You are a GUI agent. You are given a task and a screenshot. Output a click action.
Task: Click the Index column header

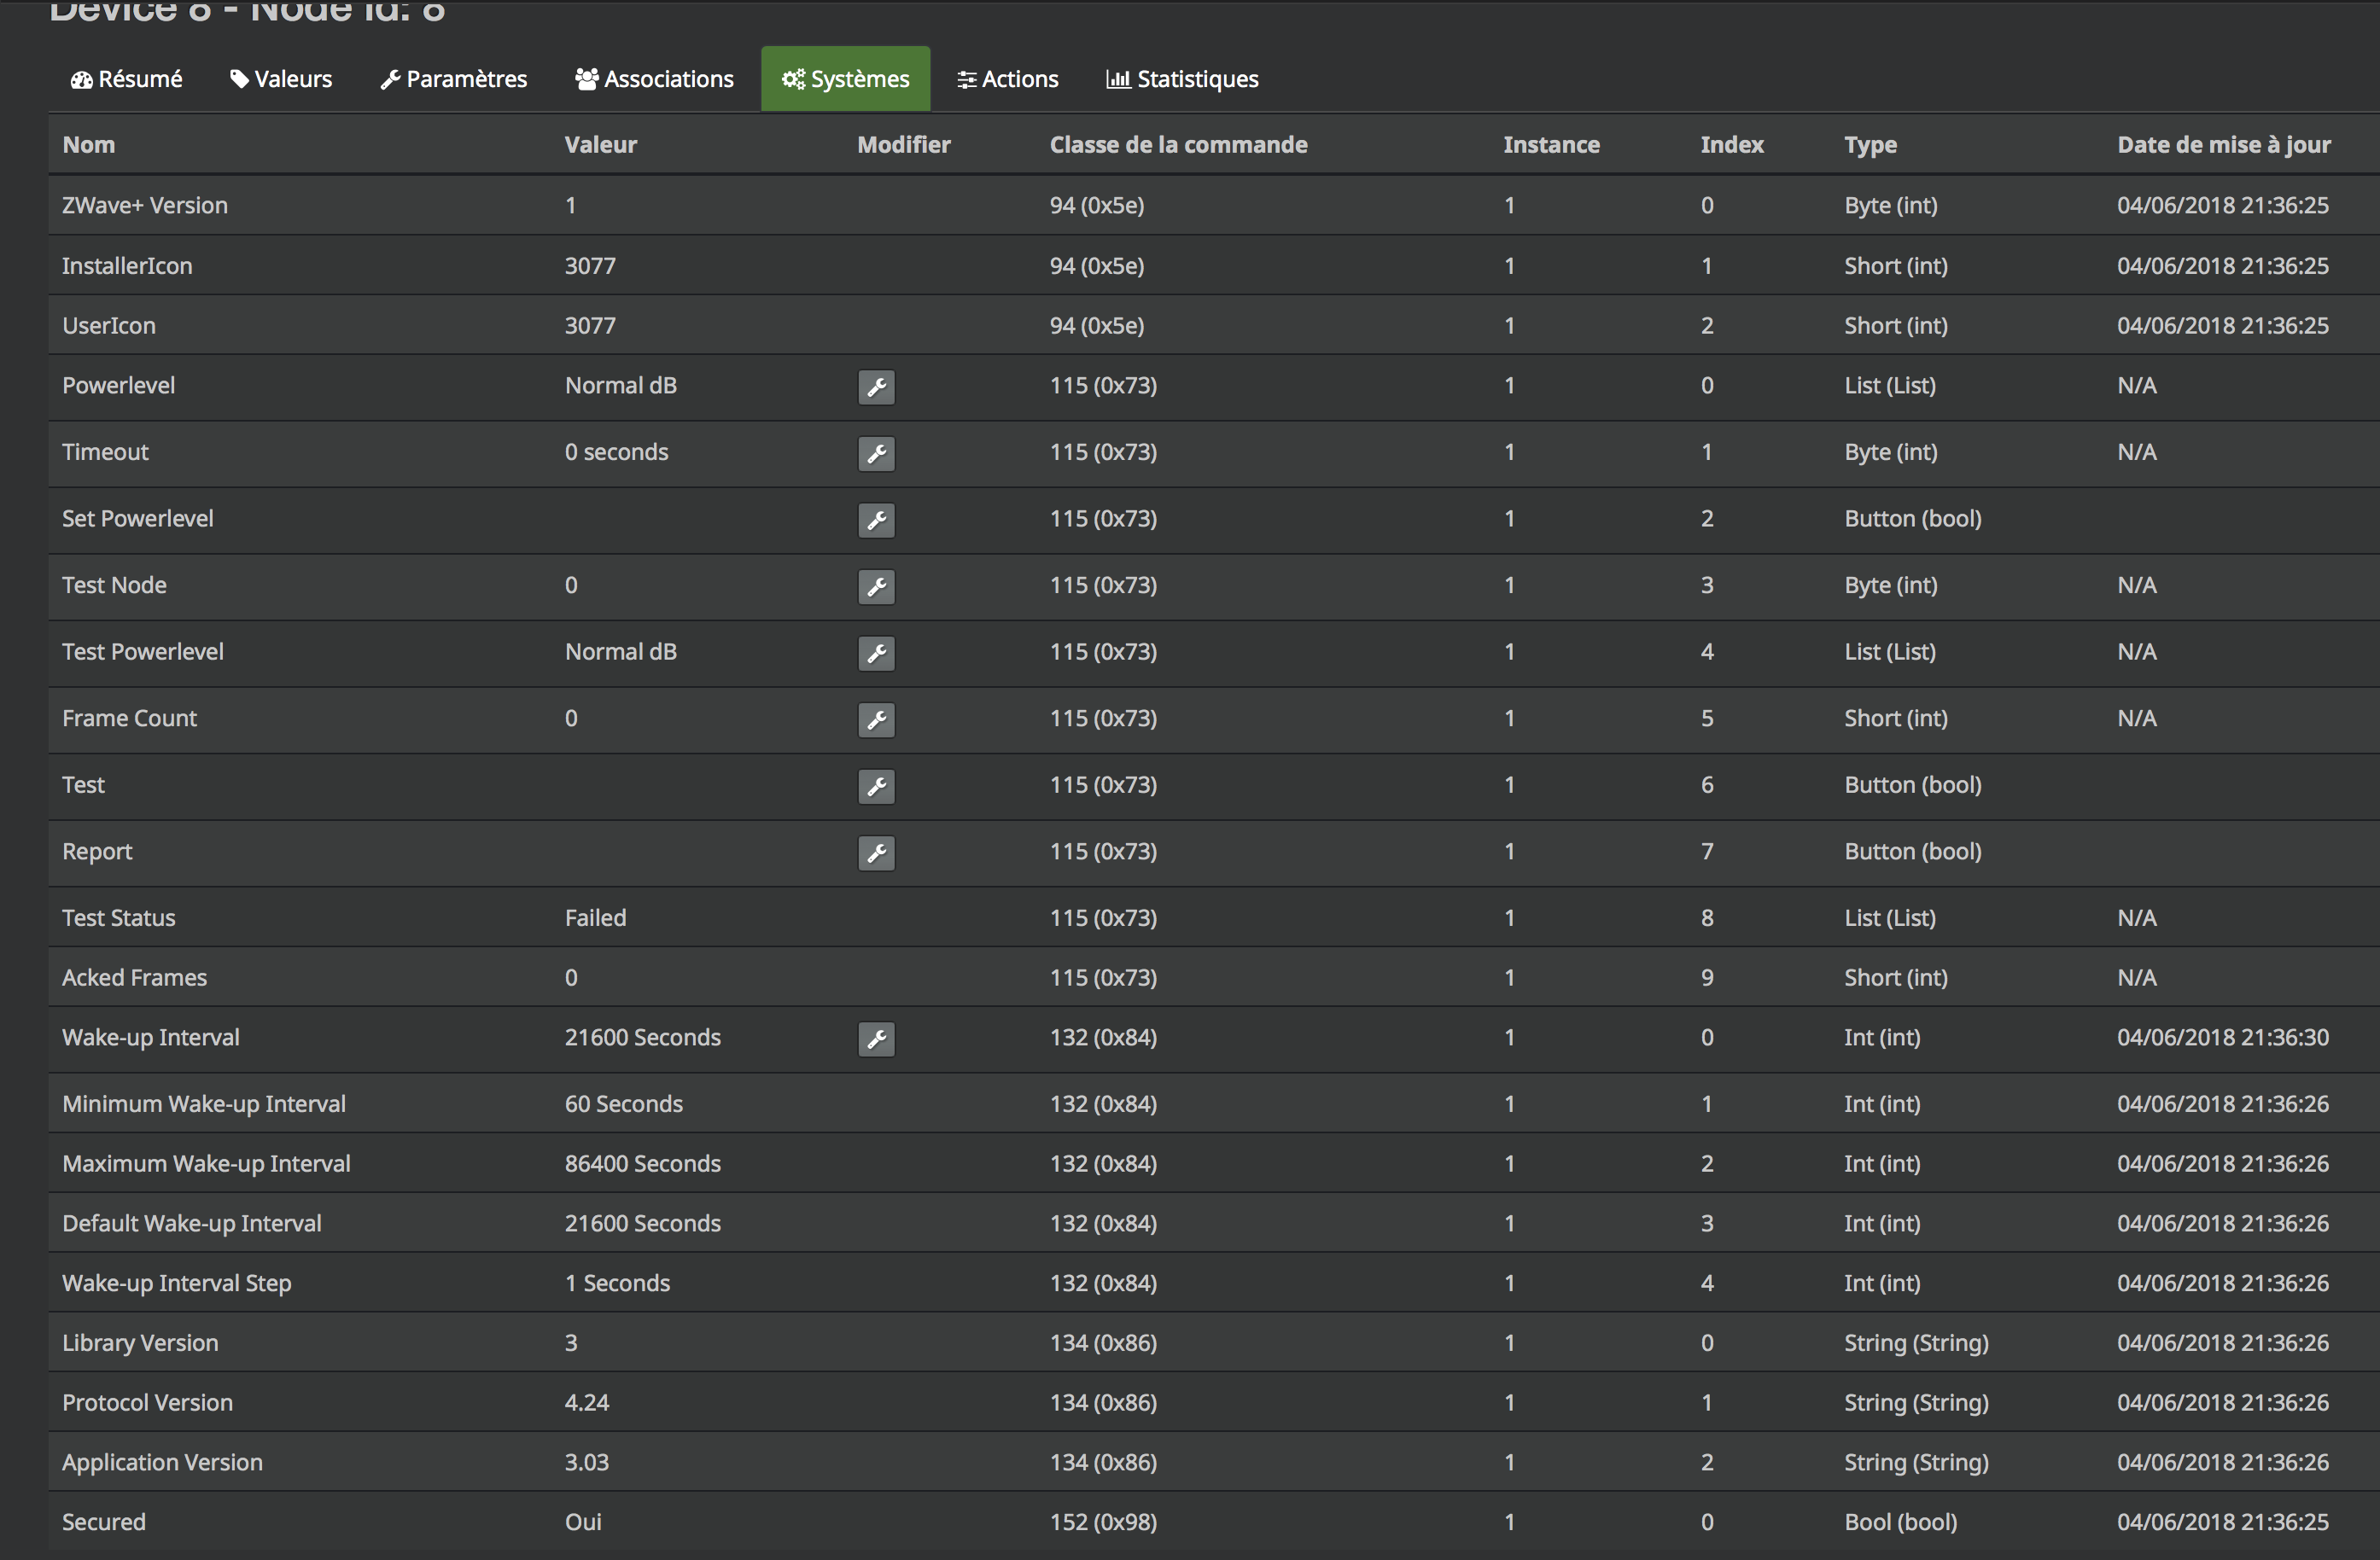click(x=1732, y=145)
